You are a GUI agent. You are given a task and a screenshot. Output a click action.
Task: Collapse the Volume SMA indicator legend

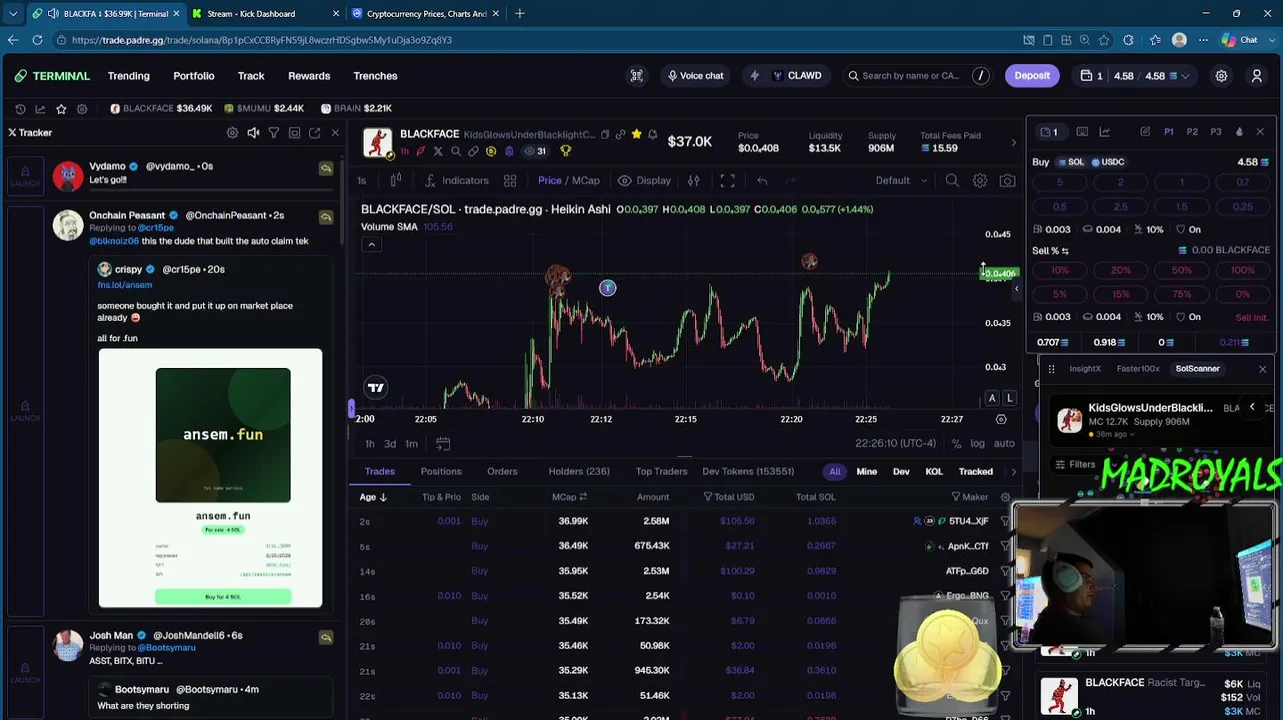371,245
